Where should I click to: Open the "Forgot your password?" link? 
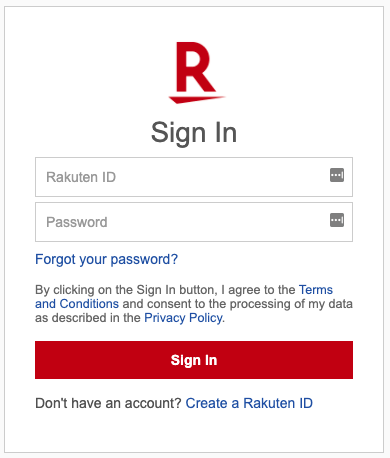[x=106, y=259]
